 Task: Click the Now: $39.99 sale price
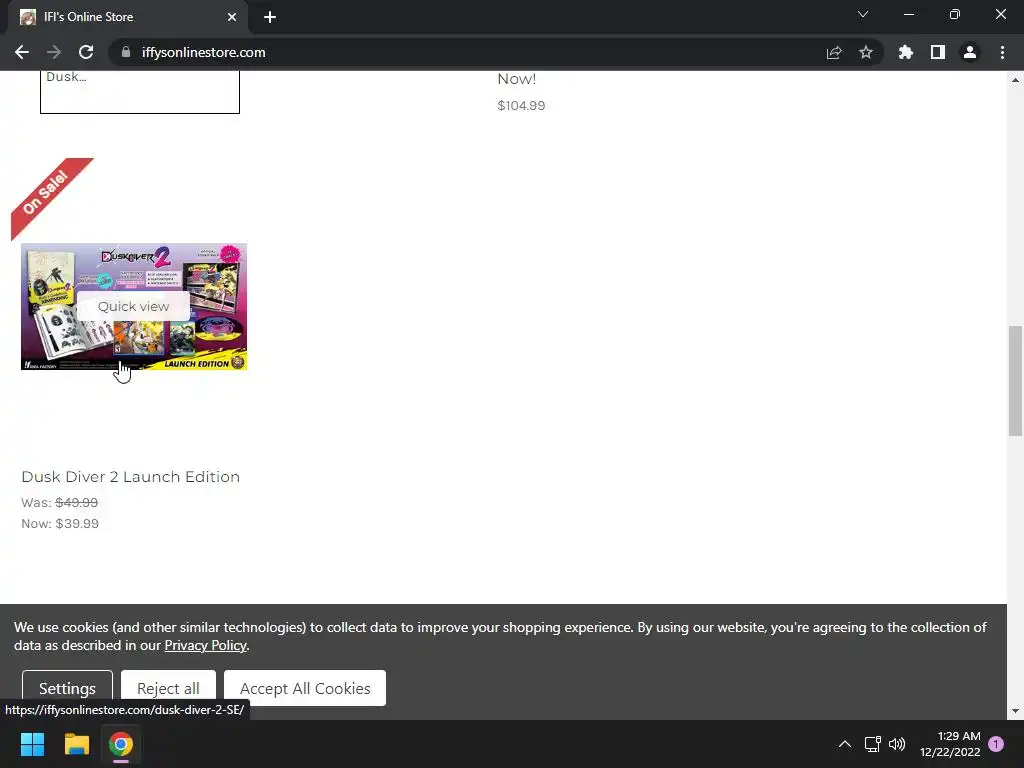pos(60,523)
